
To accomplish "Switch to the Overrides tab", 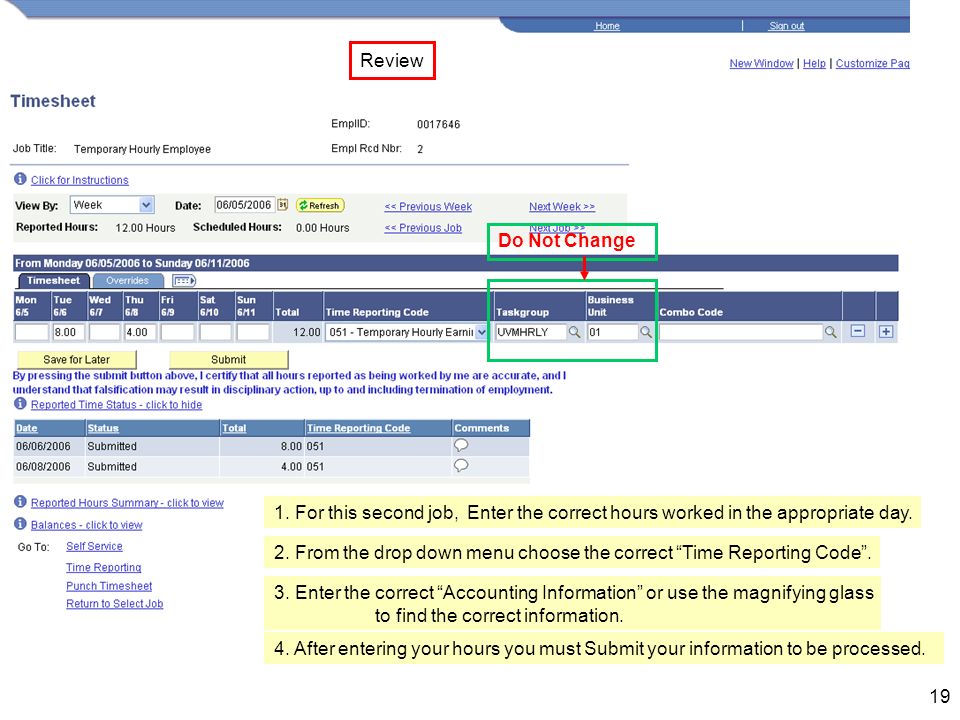I will coord(127,280).
